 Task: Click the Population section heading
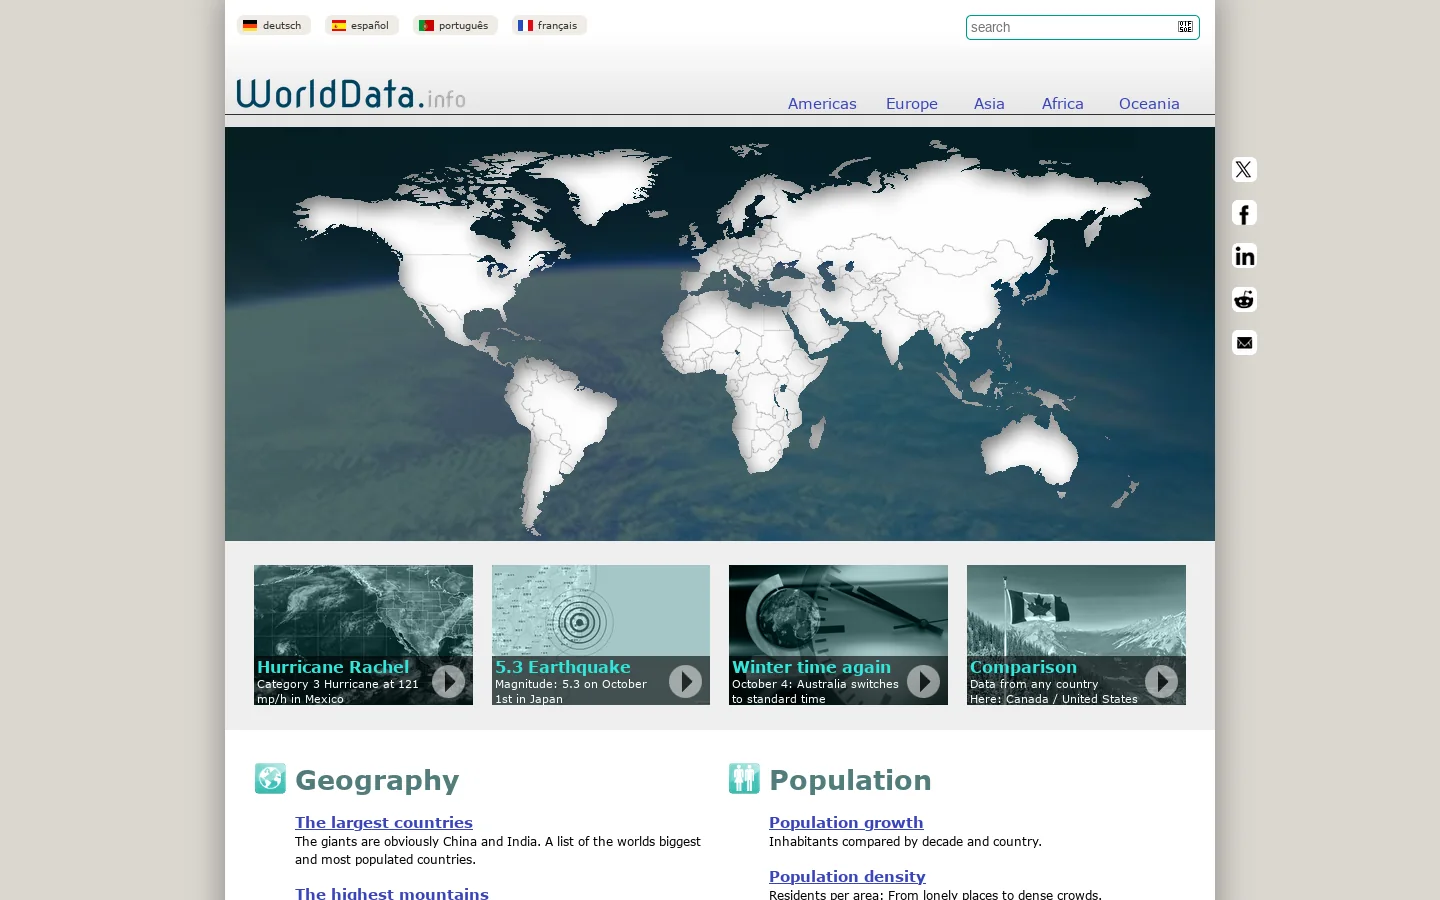[850, 780]
